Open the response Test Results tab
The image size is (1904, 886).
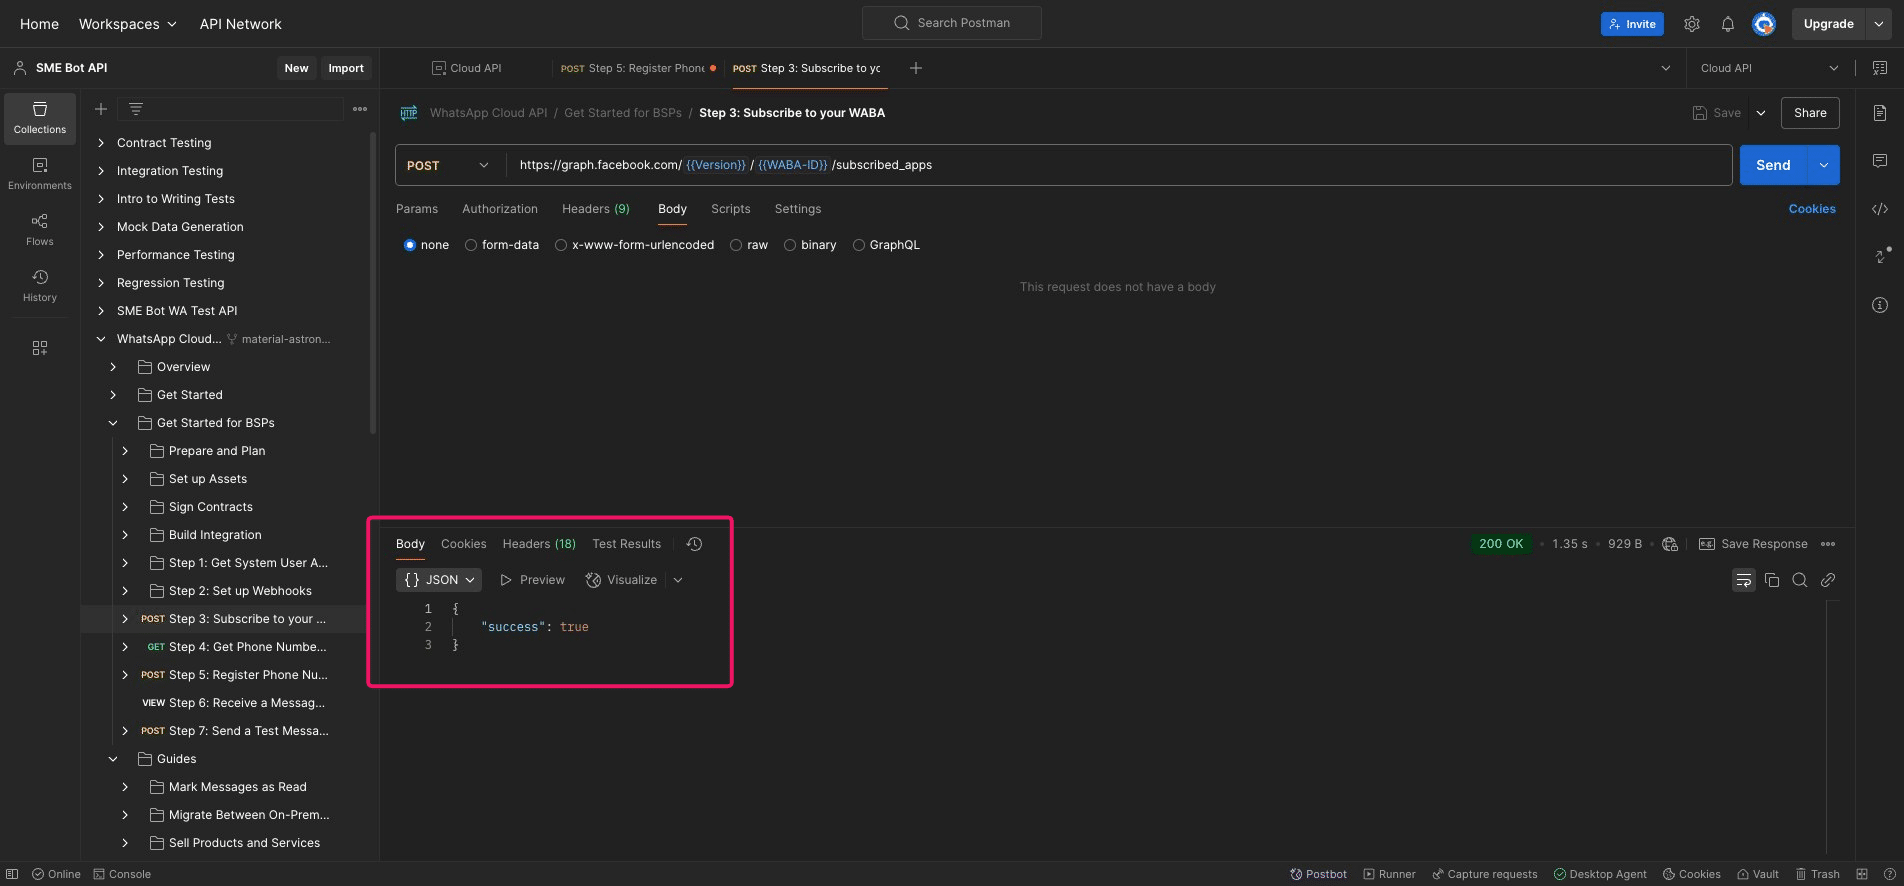(627, 544)
